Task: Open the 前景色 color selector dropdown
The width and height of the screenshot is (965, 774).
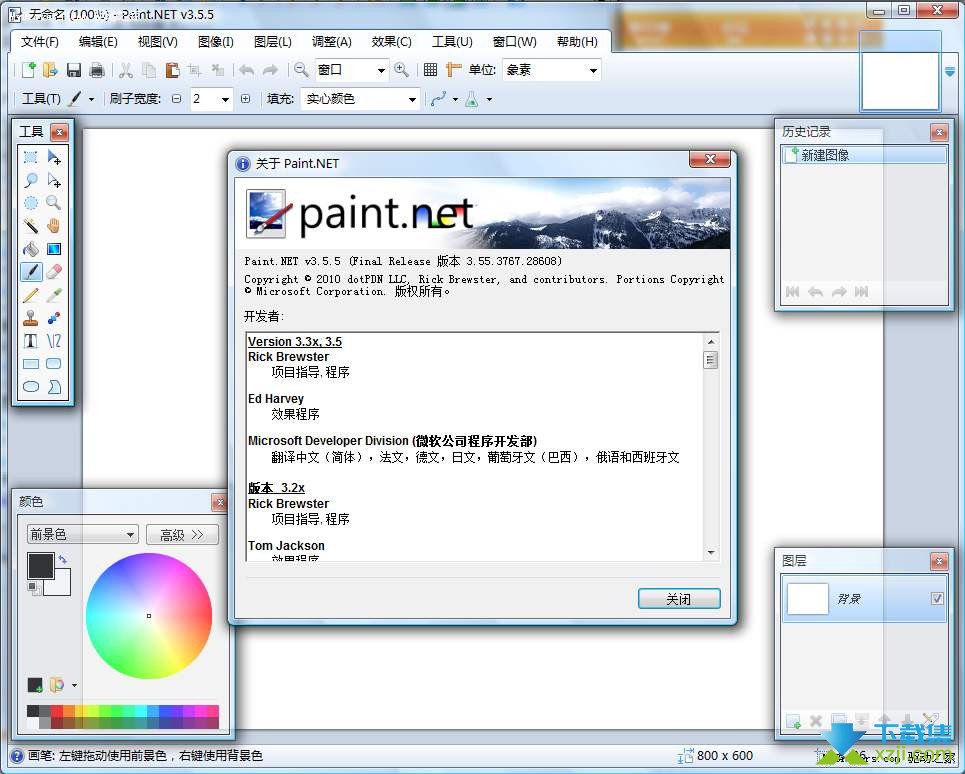Action: pos(82,535)
